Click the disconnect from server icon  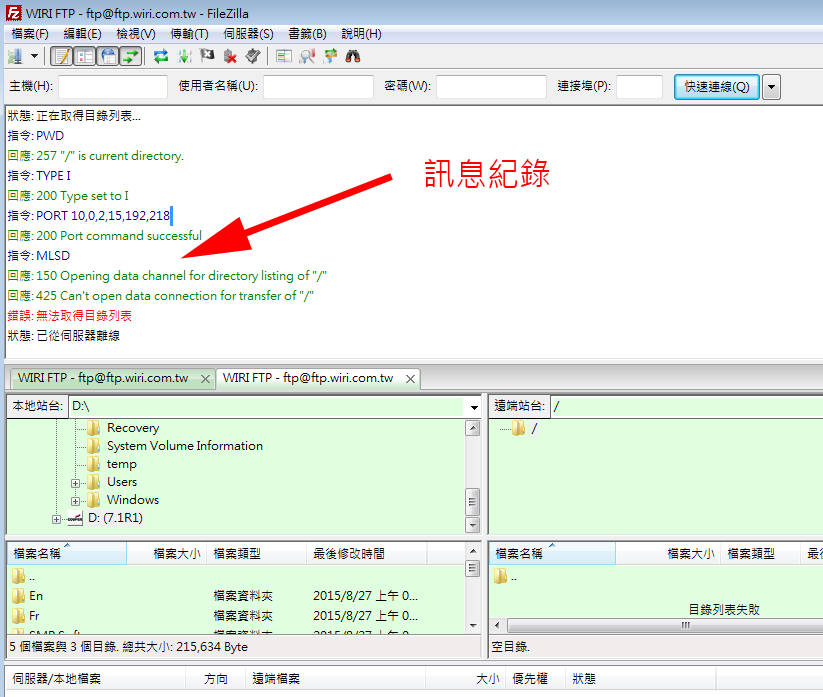tap(230, 56)
